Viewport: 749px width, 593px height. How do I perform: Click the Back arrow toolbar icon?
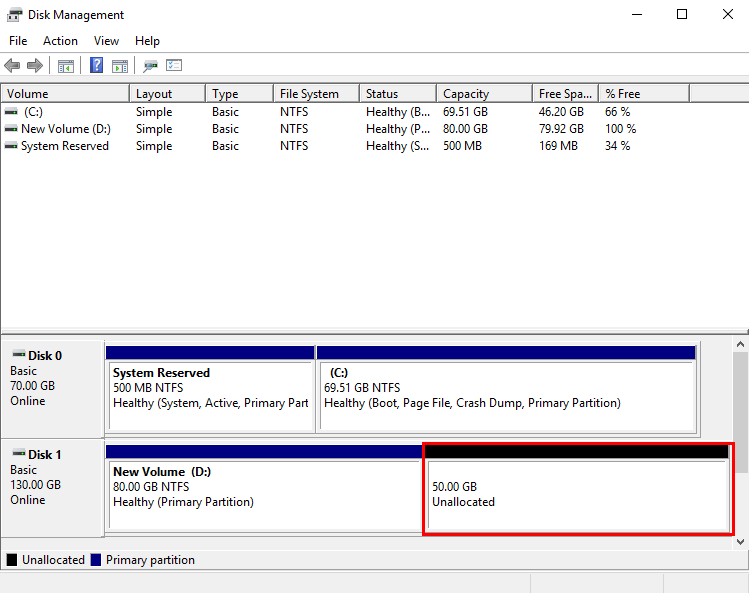[x=12, y=65]
